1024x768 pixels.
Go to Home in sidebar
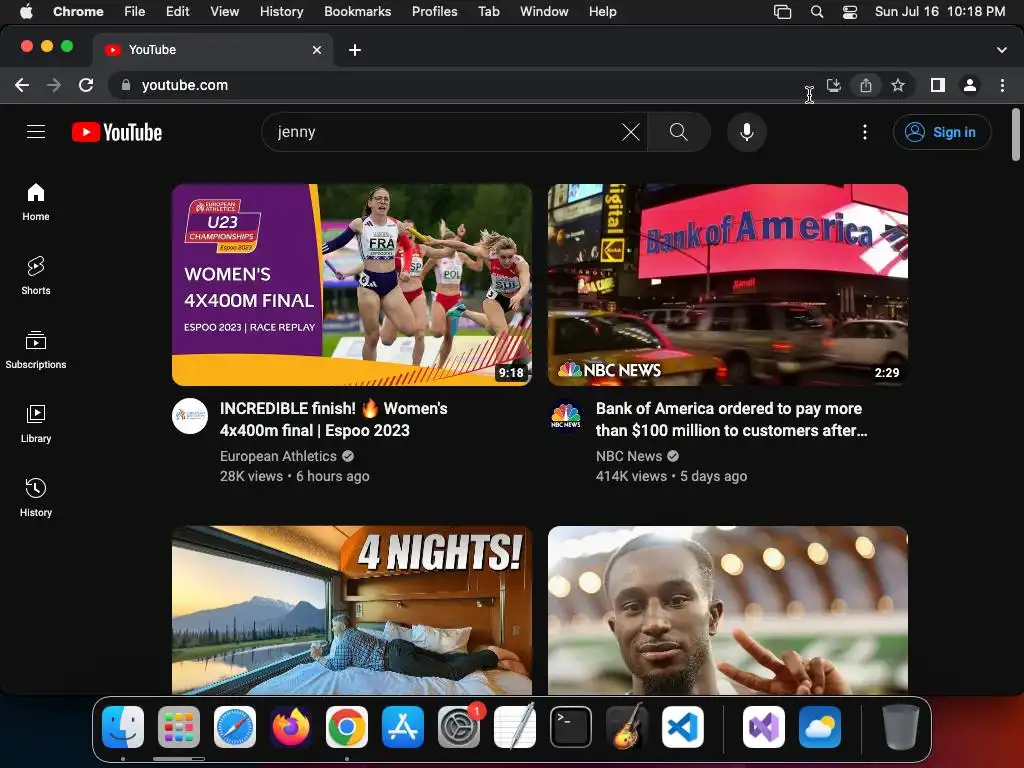(x=36, y=202)
